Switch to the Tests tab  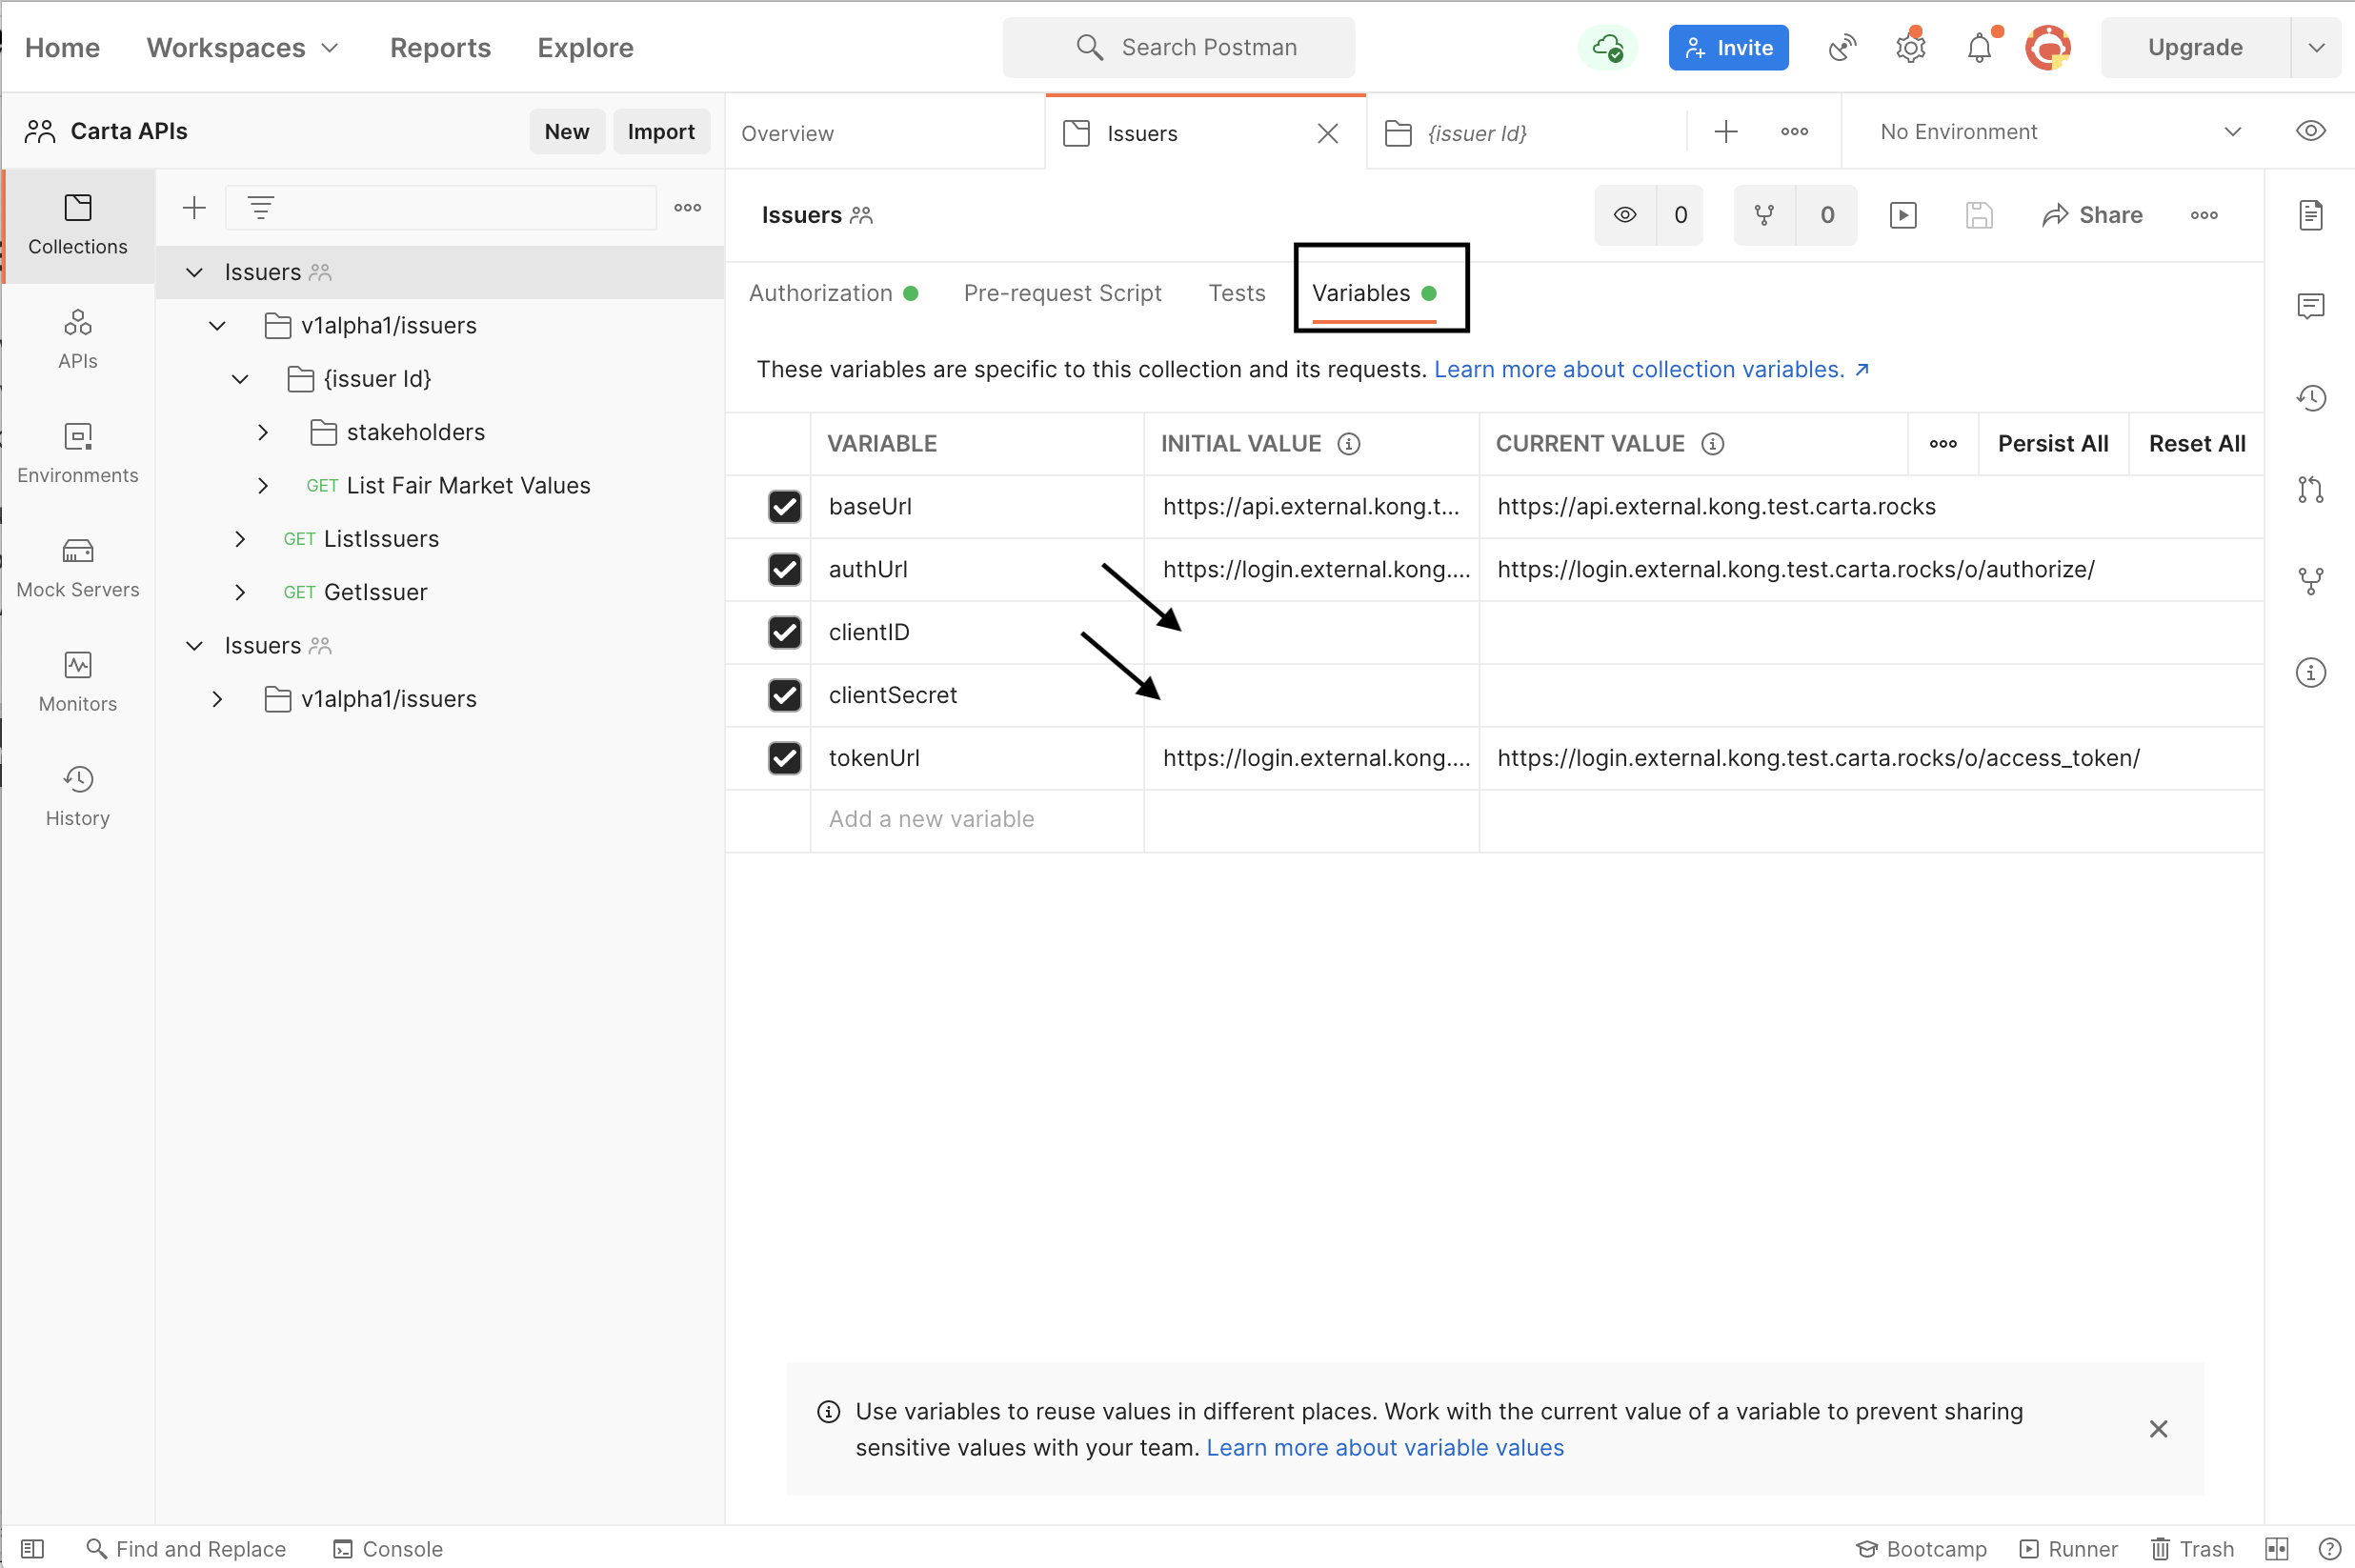click(x=1236, y=293)
